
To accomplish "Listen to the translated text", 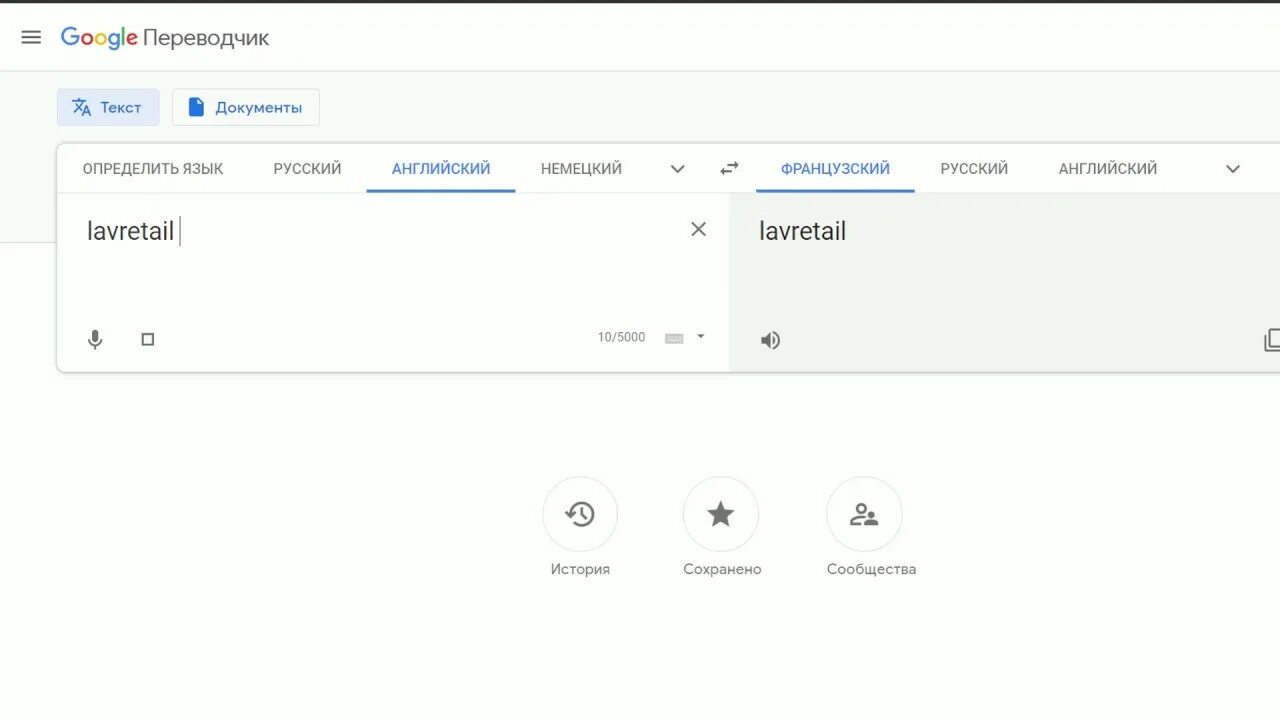I will 770,340.
